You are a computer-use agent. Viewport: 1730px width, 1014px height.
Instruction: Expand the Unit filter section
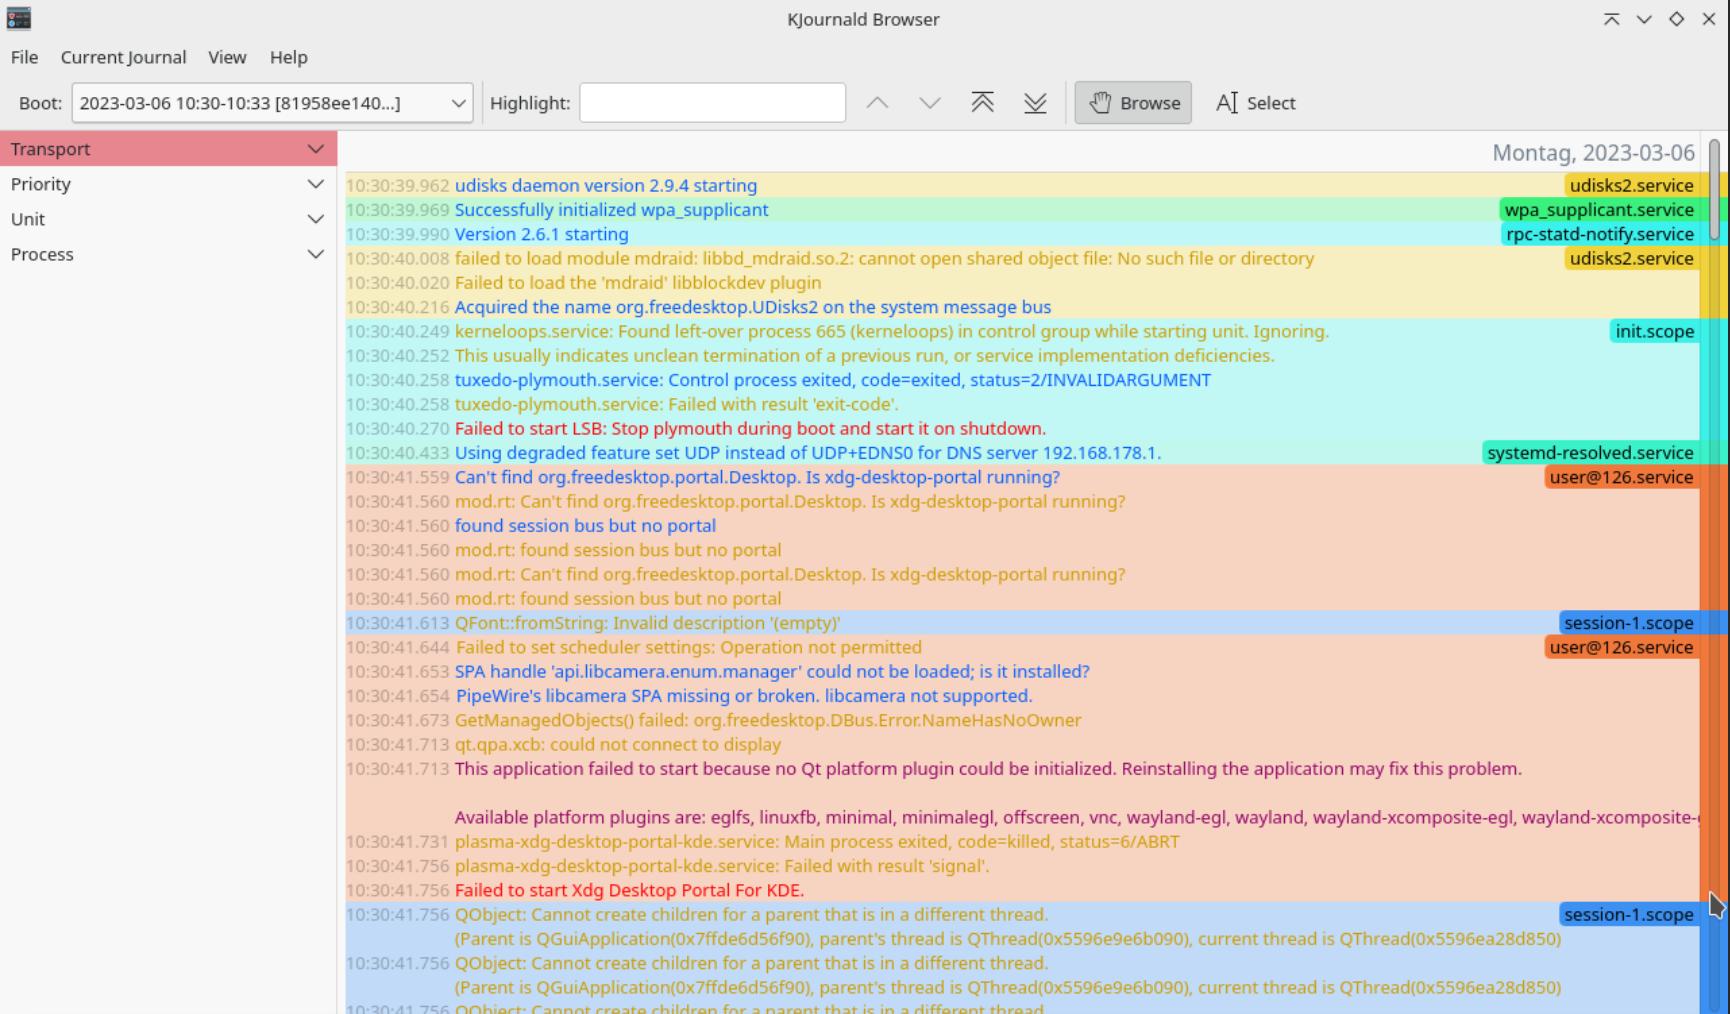coord(168,219)
